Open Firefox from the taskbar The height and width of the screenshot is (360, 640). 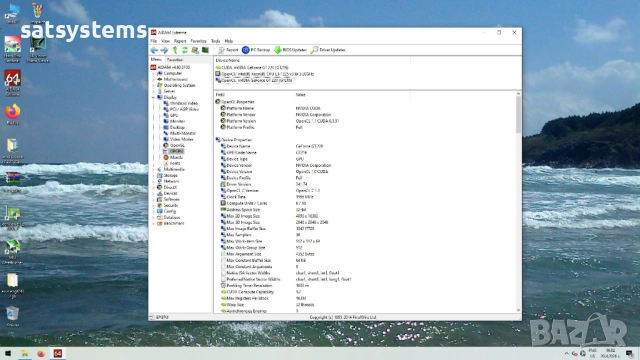click(41, 353)
